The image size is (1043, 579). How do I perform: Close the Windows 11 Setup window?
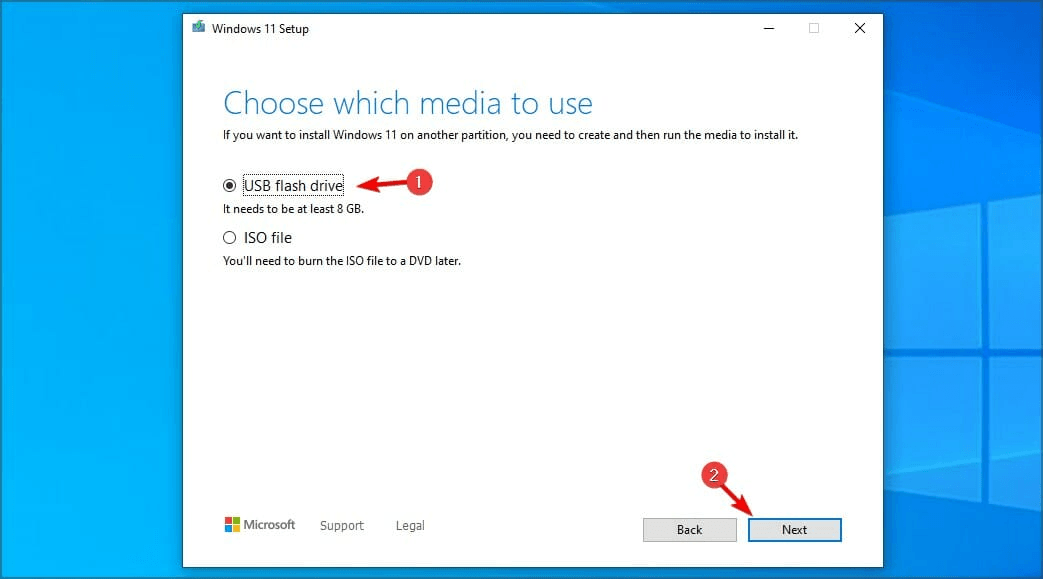(x=859, y=28)
